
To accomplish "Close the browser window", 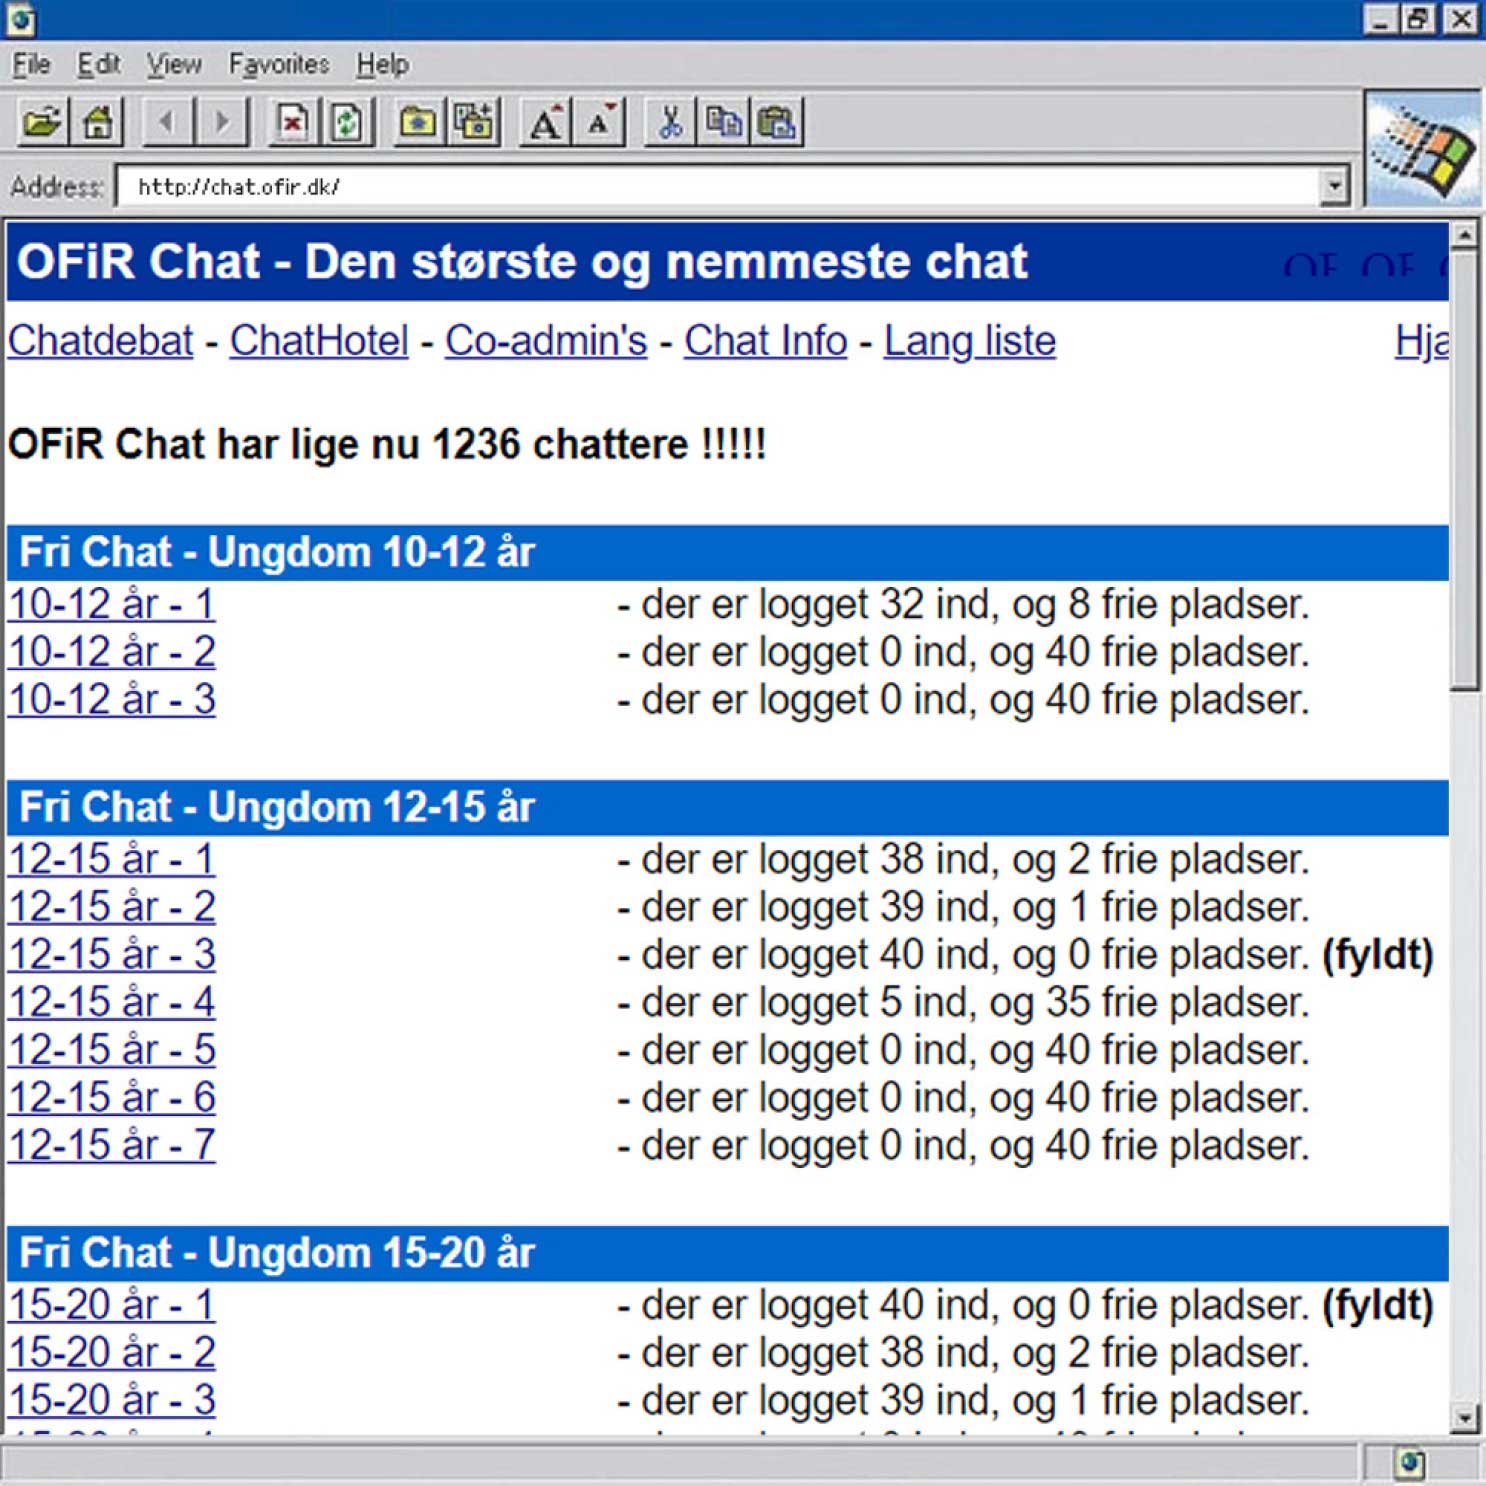I will 1461,20.
